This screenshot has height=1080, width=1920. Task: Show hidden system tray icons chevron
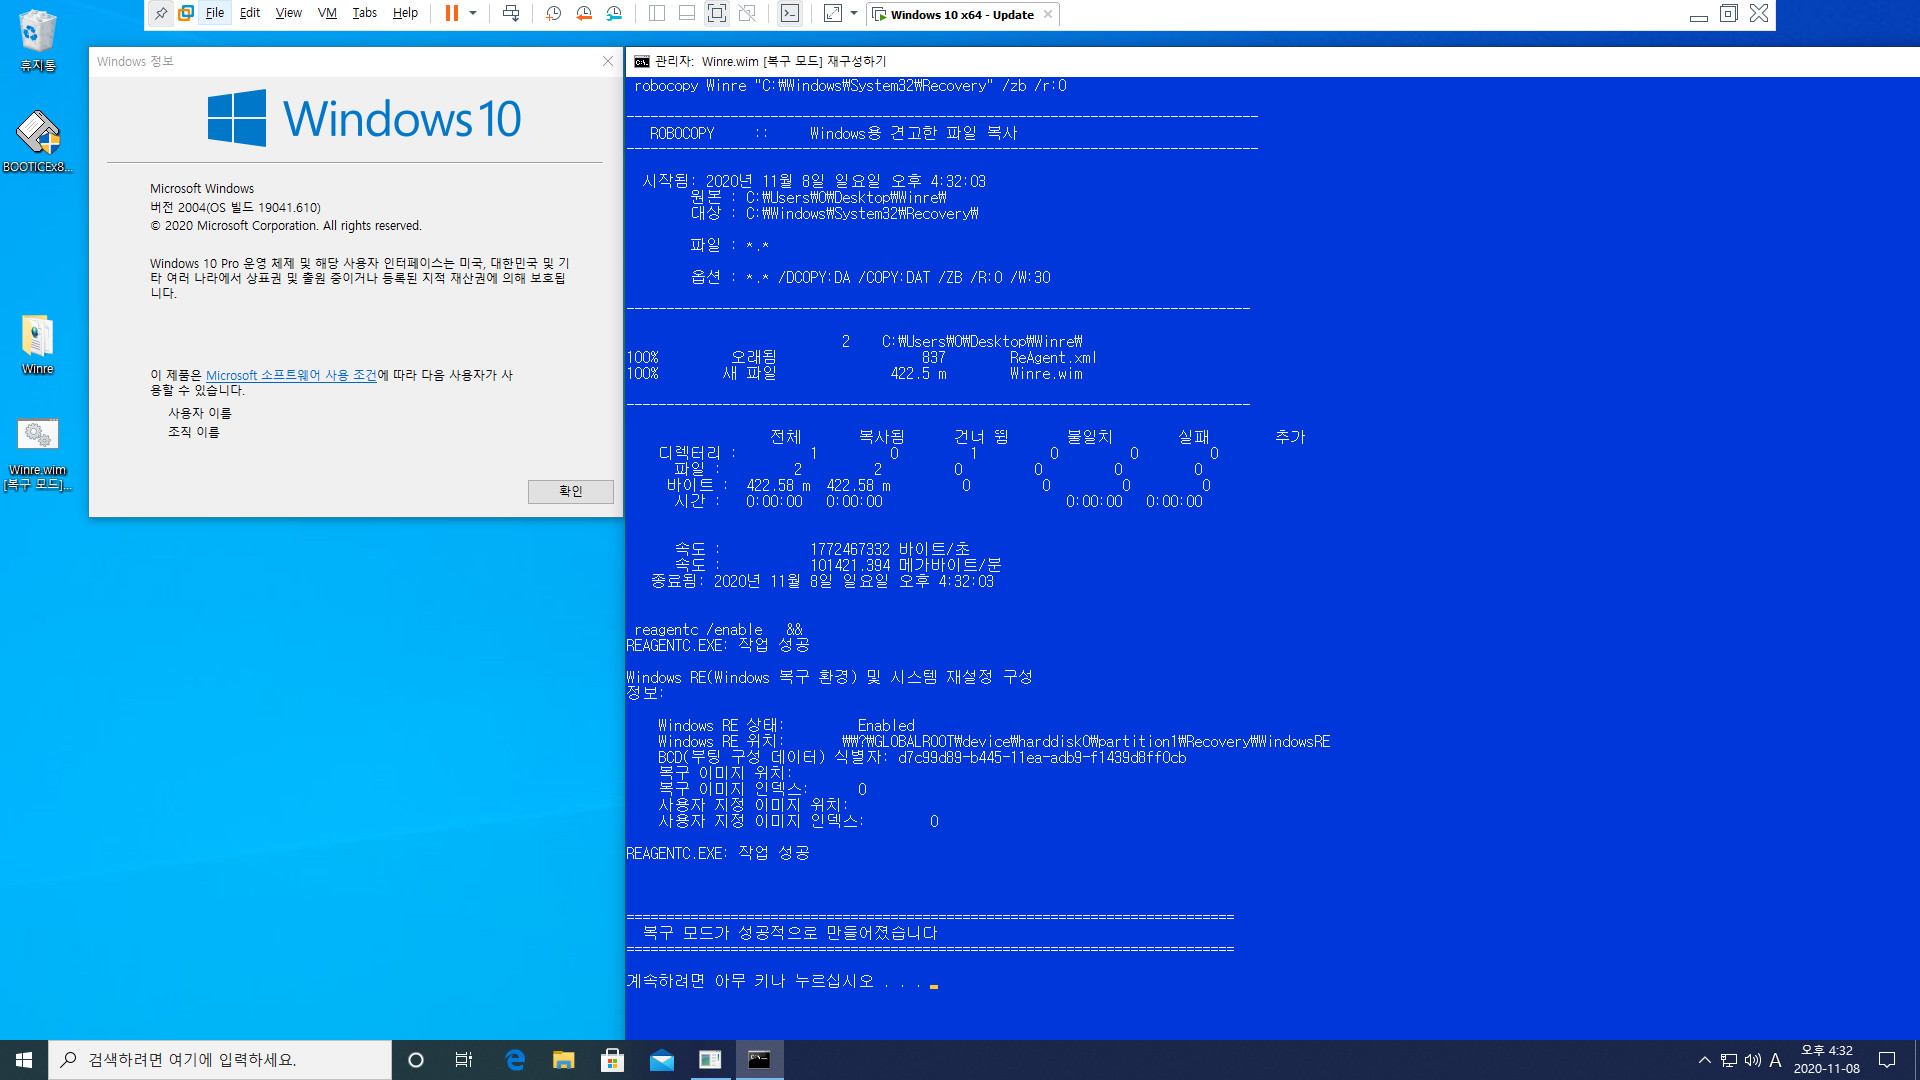point(1704,1060)
